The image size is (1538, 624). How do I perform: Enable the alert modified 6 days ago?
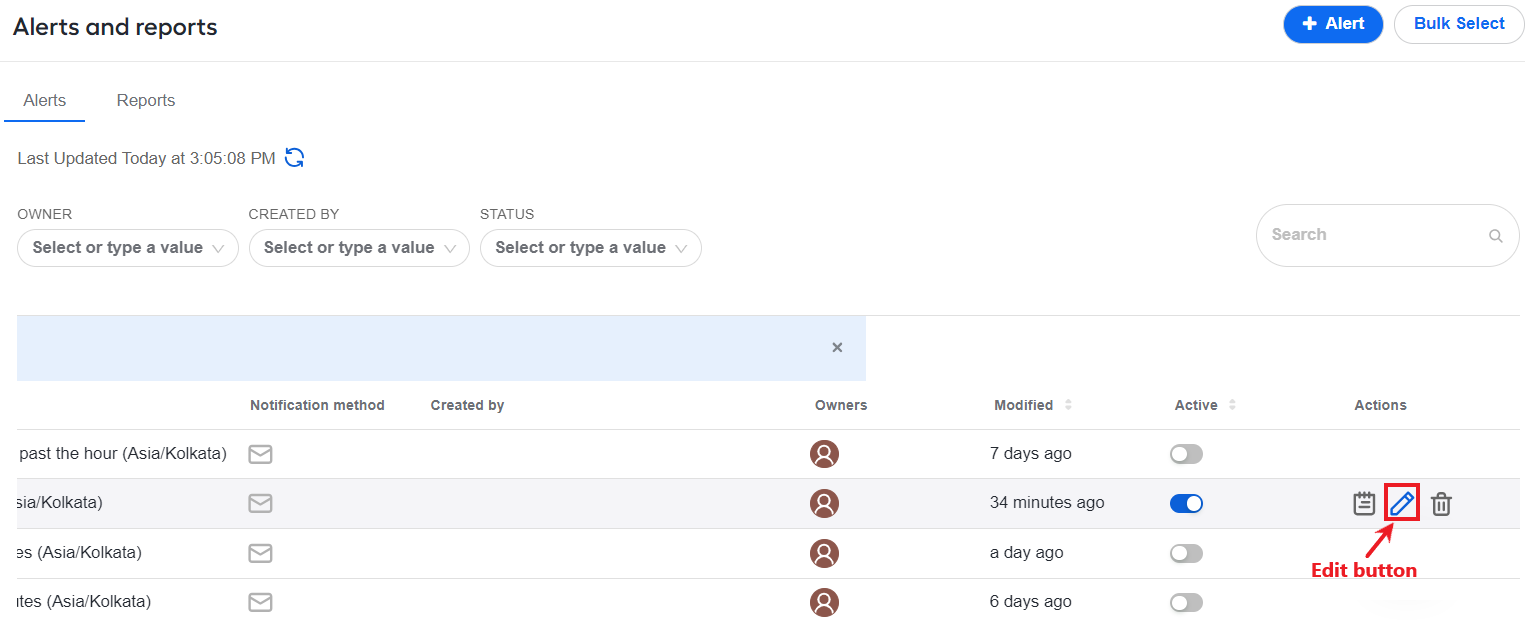(x=1186, y=602)
